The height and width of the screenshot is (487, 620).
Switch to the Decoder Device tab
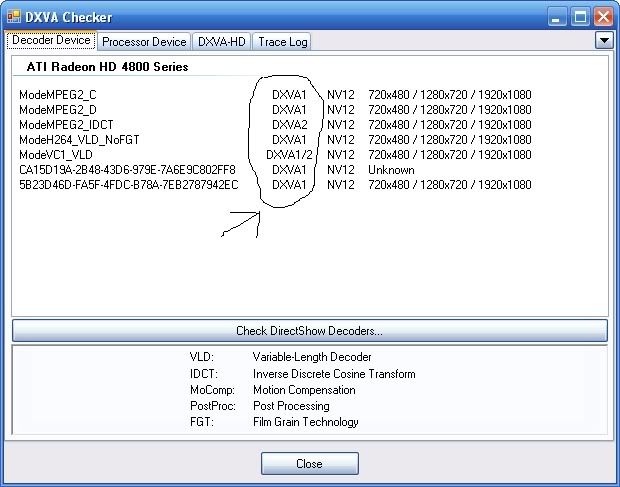point(51,40)
